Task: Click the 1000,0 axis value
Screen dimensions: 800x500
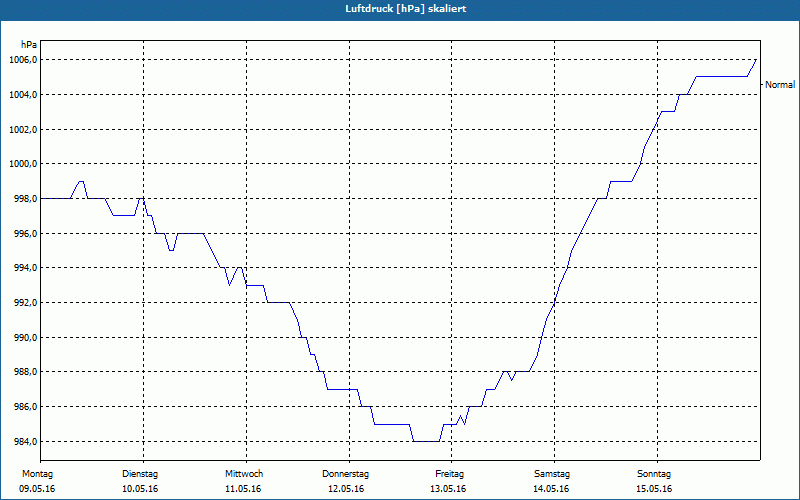Action: click(x=22, y=164)
